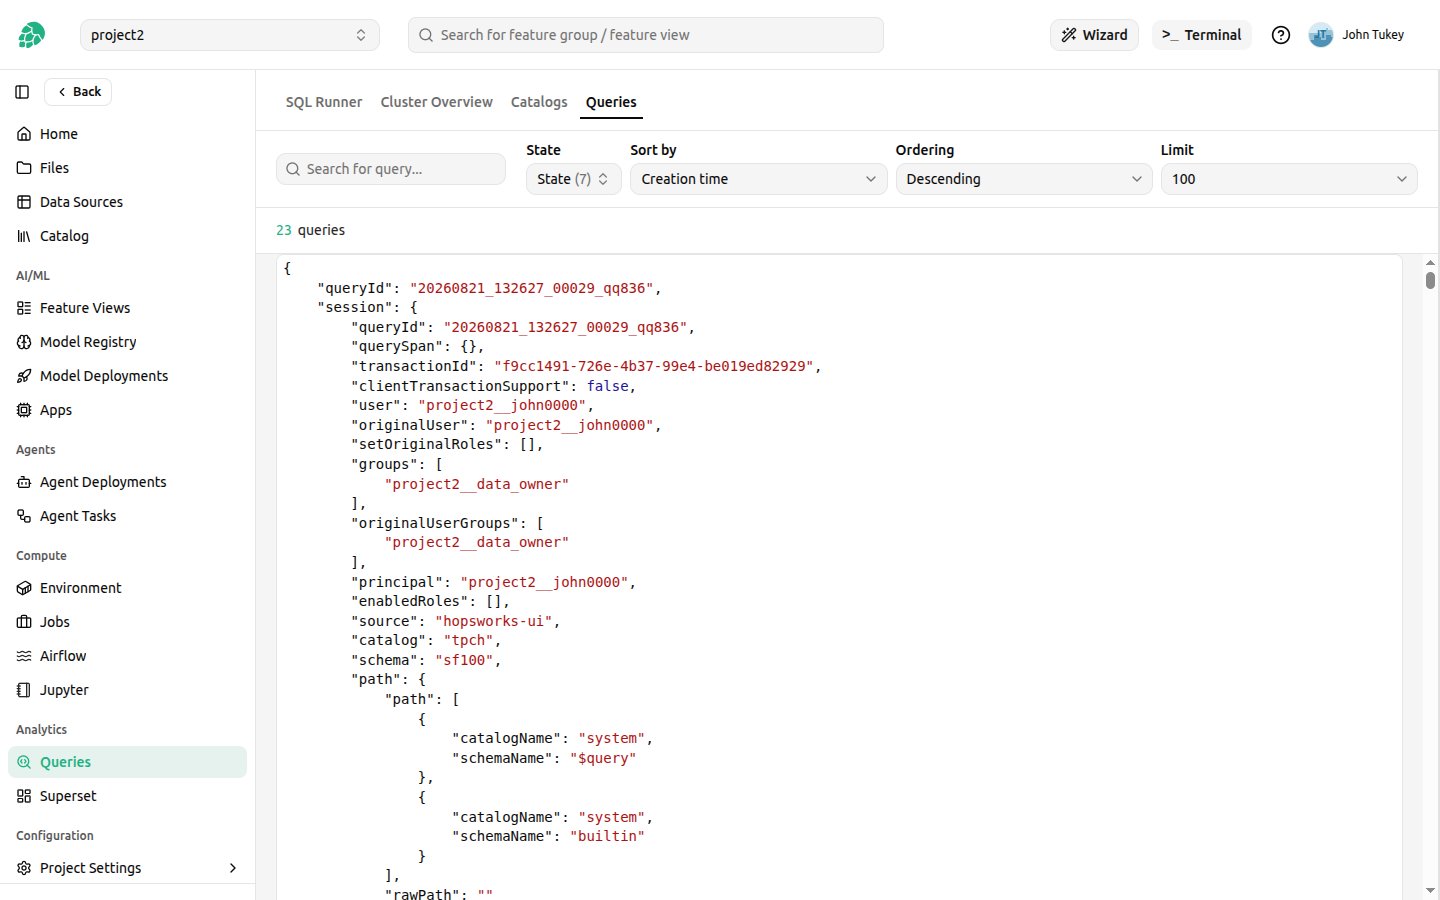Screen dimensions: 1440x900
Task: Click the Project Settings gear icon
Action: coord(24,868)
